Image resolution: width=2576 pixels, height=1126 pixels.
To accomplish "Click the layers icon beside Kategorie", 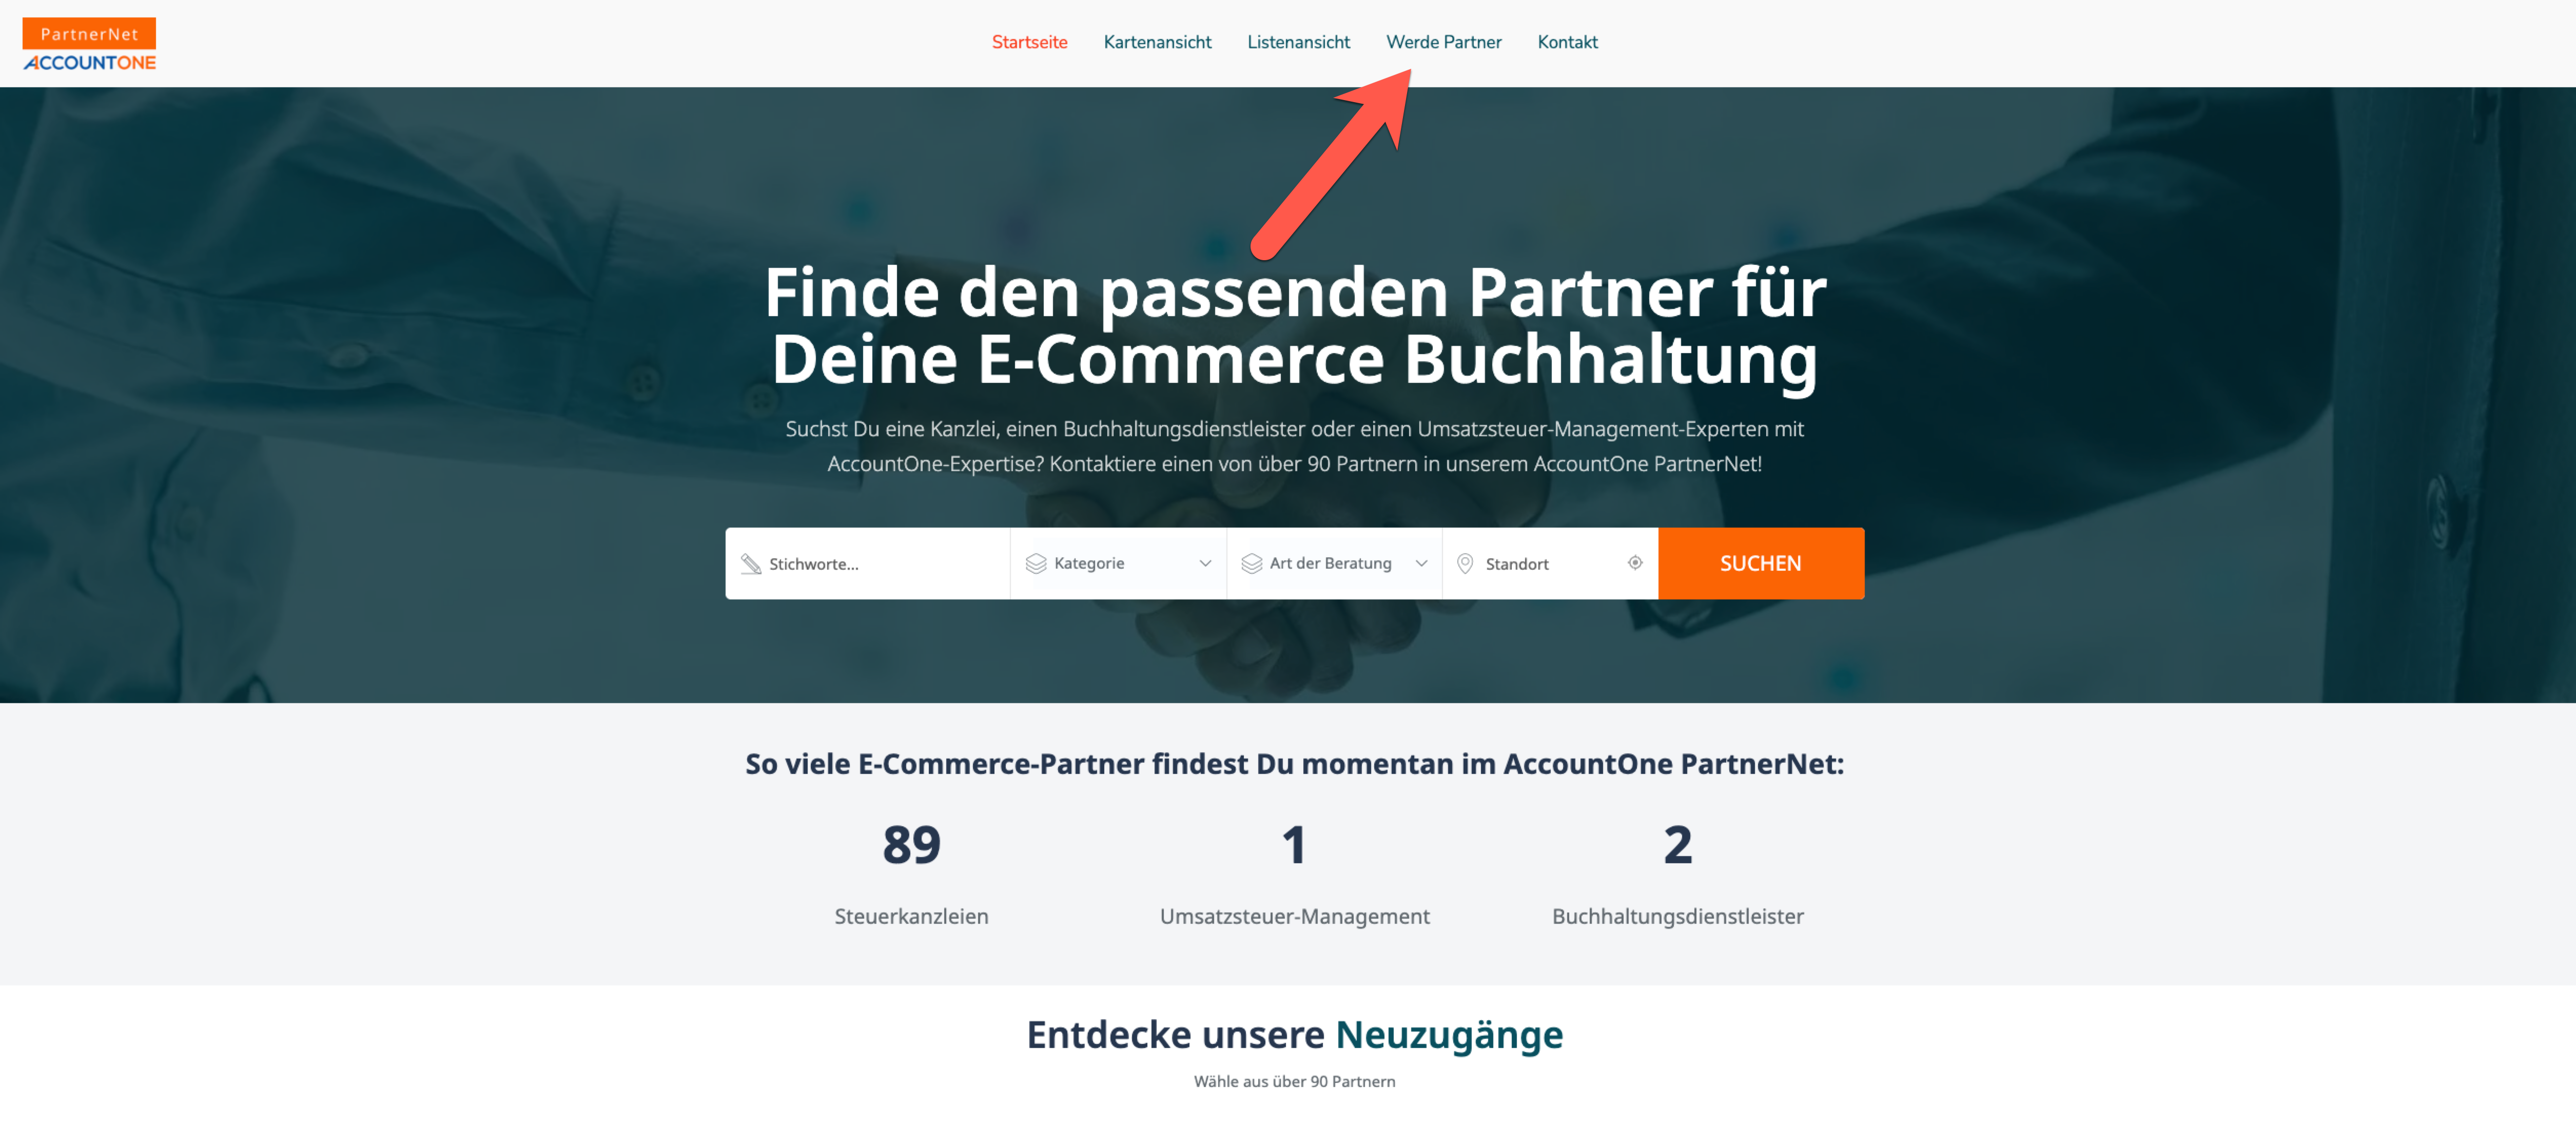I will (1036, 564).
